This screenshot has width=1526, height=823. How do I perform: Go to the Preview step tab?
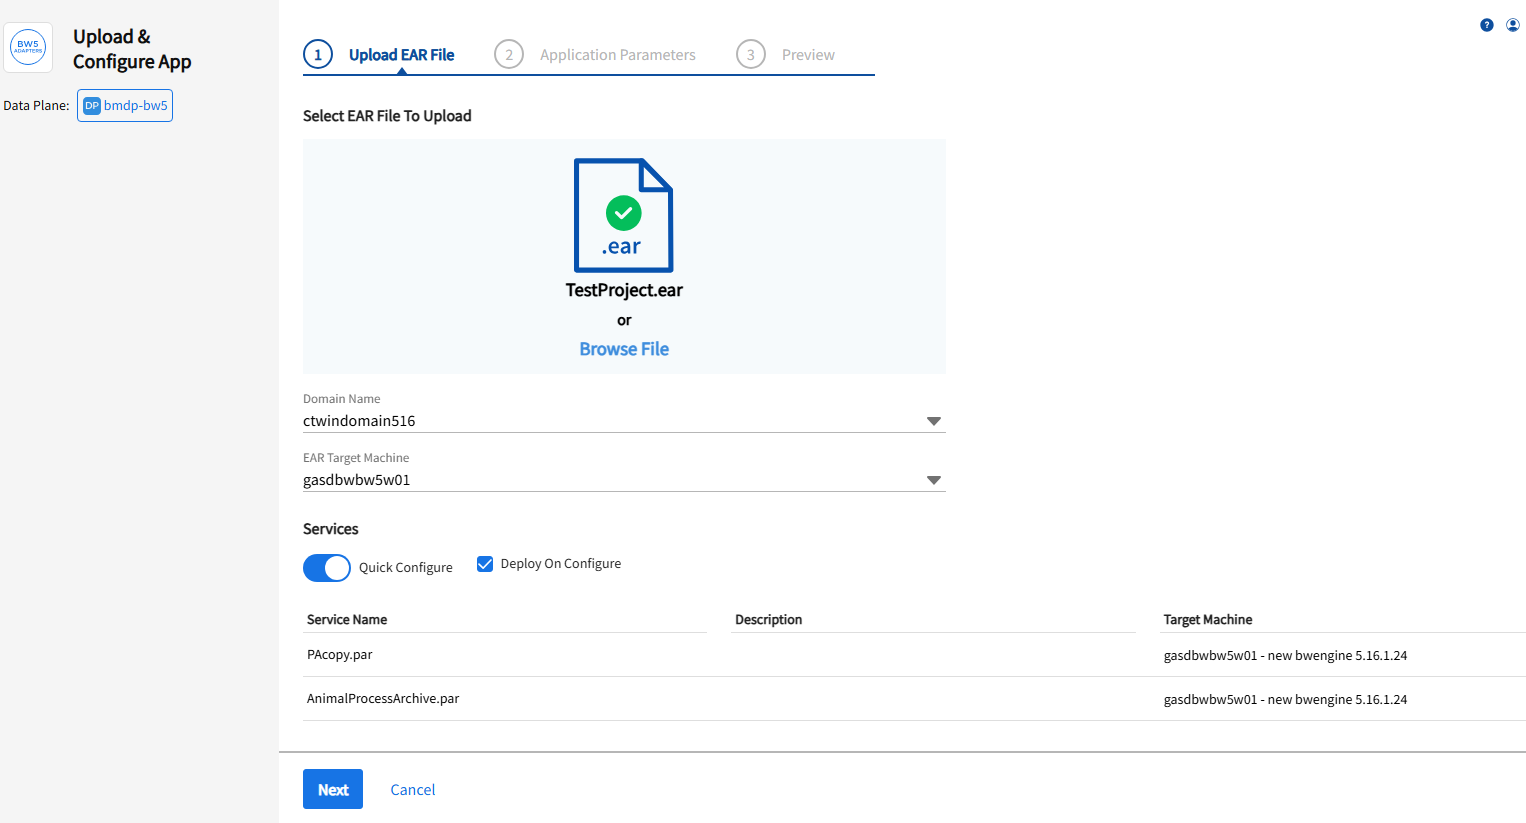coord(808,55)
